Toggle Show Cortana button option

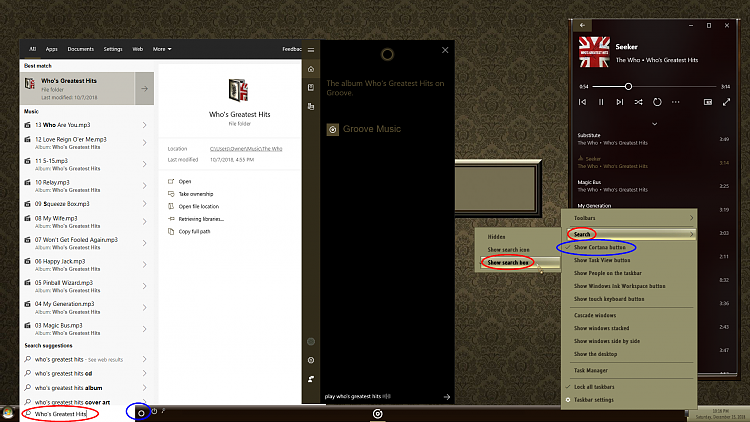click(x=600, y=247)
